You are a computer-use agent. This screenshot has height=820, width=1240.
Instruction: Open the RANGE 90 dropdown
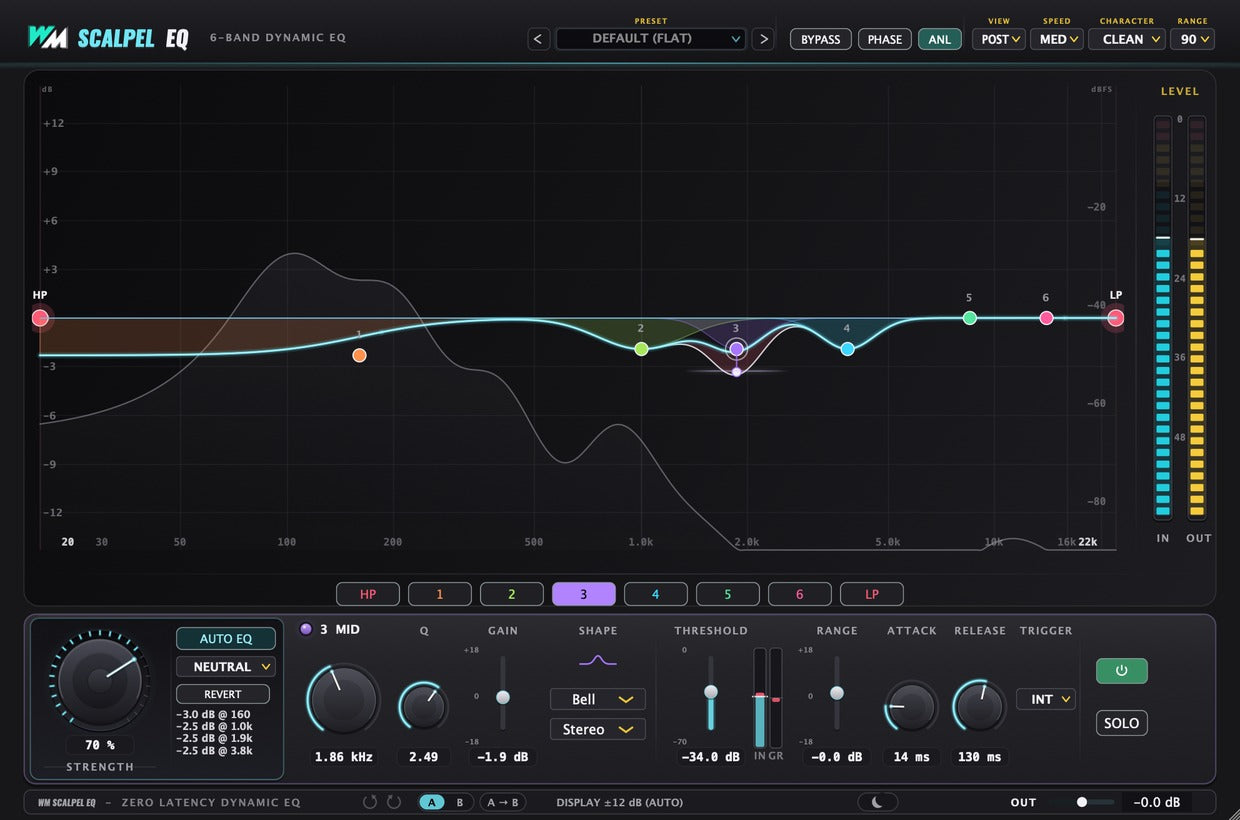pyautogui.click(x=1192, y=39)
